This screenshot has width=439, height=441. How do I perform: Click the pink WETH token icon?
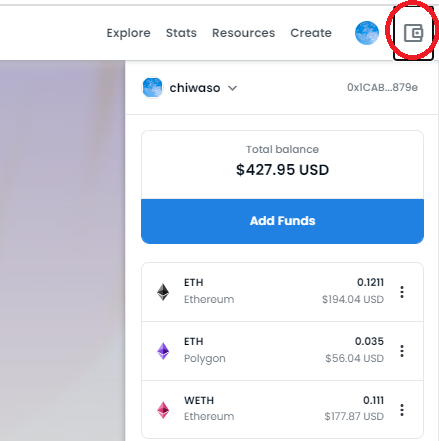pyautogui.click(x=163, y=410)
